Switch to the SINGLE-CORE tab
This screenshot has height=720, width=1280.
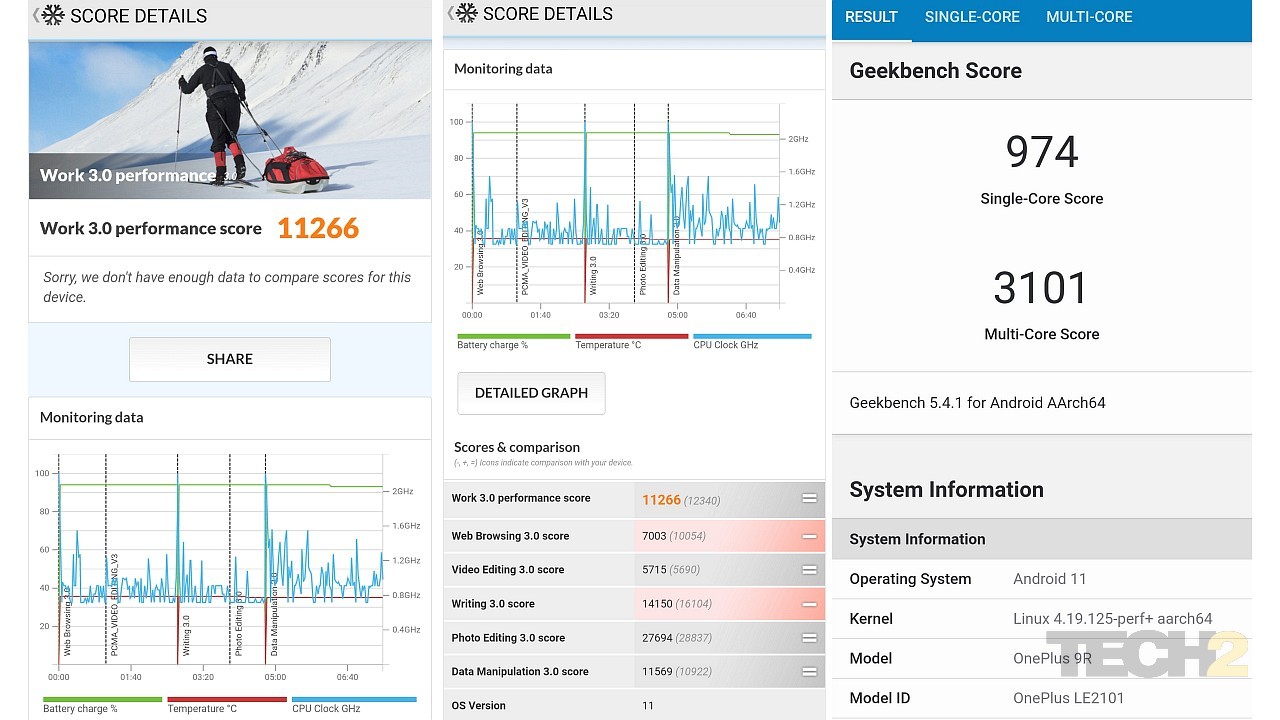pyautogui.click(x=972, y=17)
